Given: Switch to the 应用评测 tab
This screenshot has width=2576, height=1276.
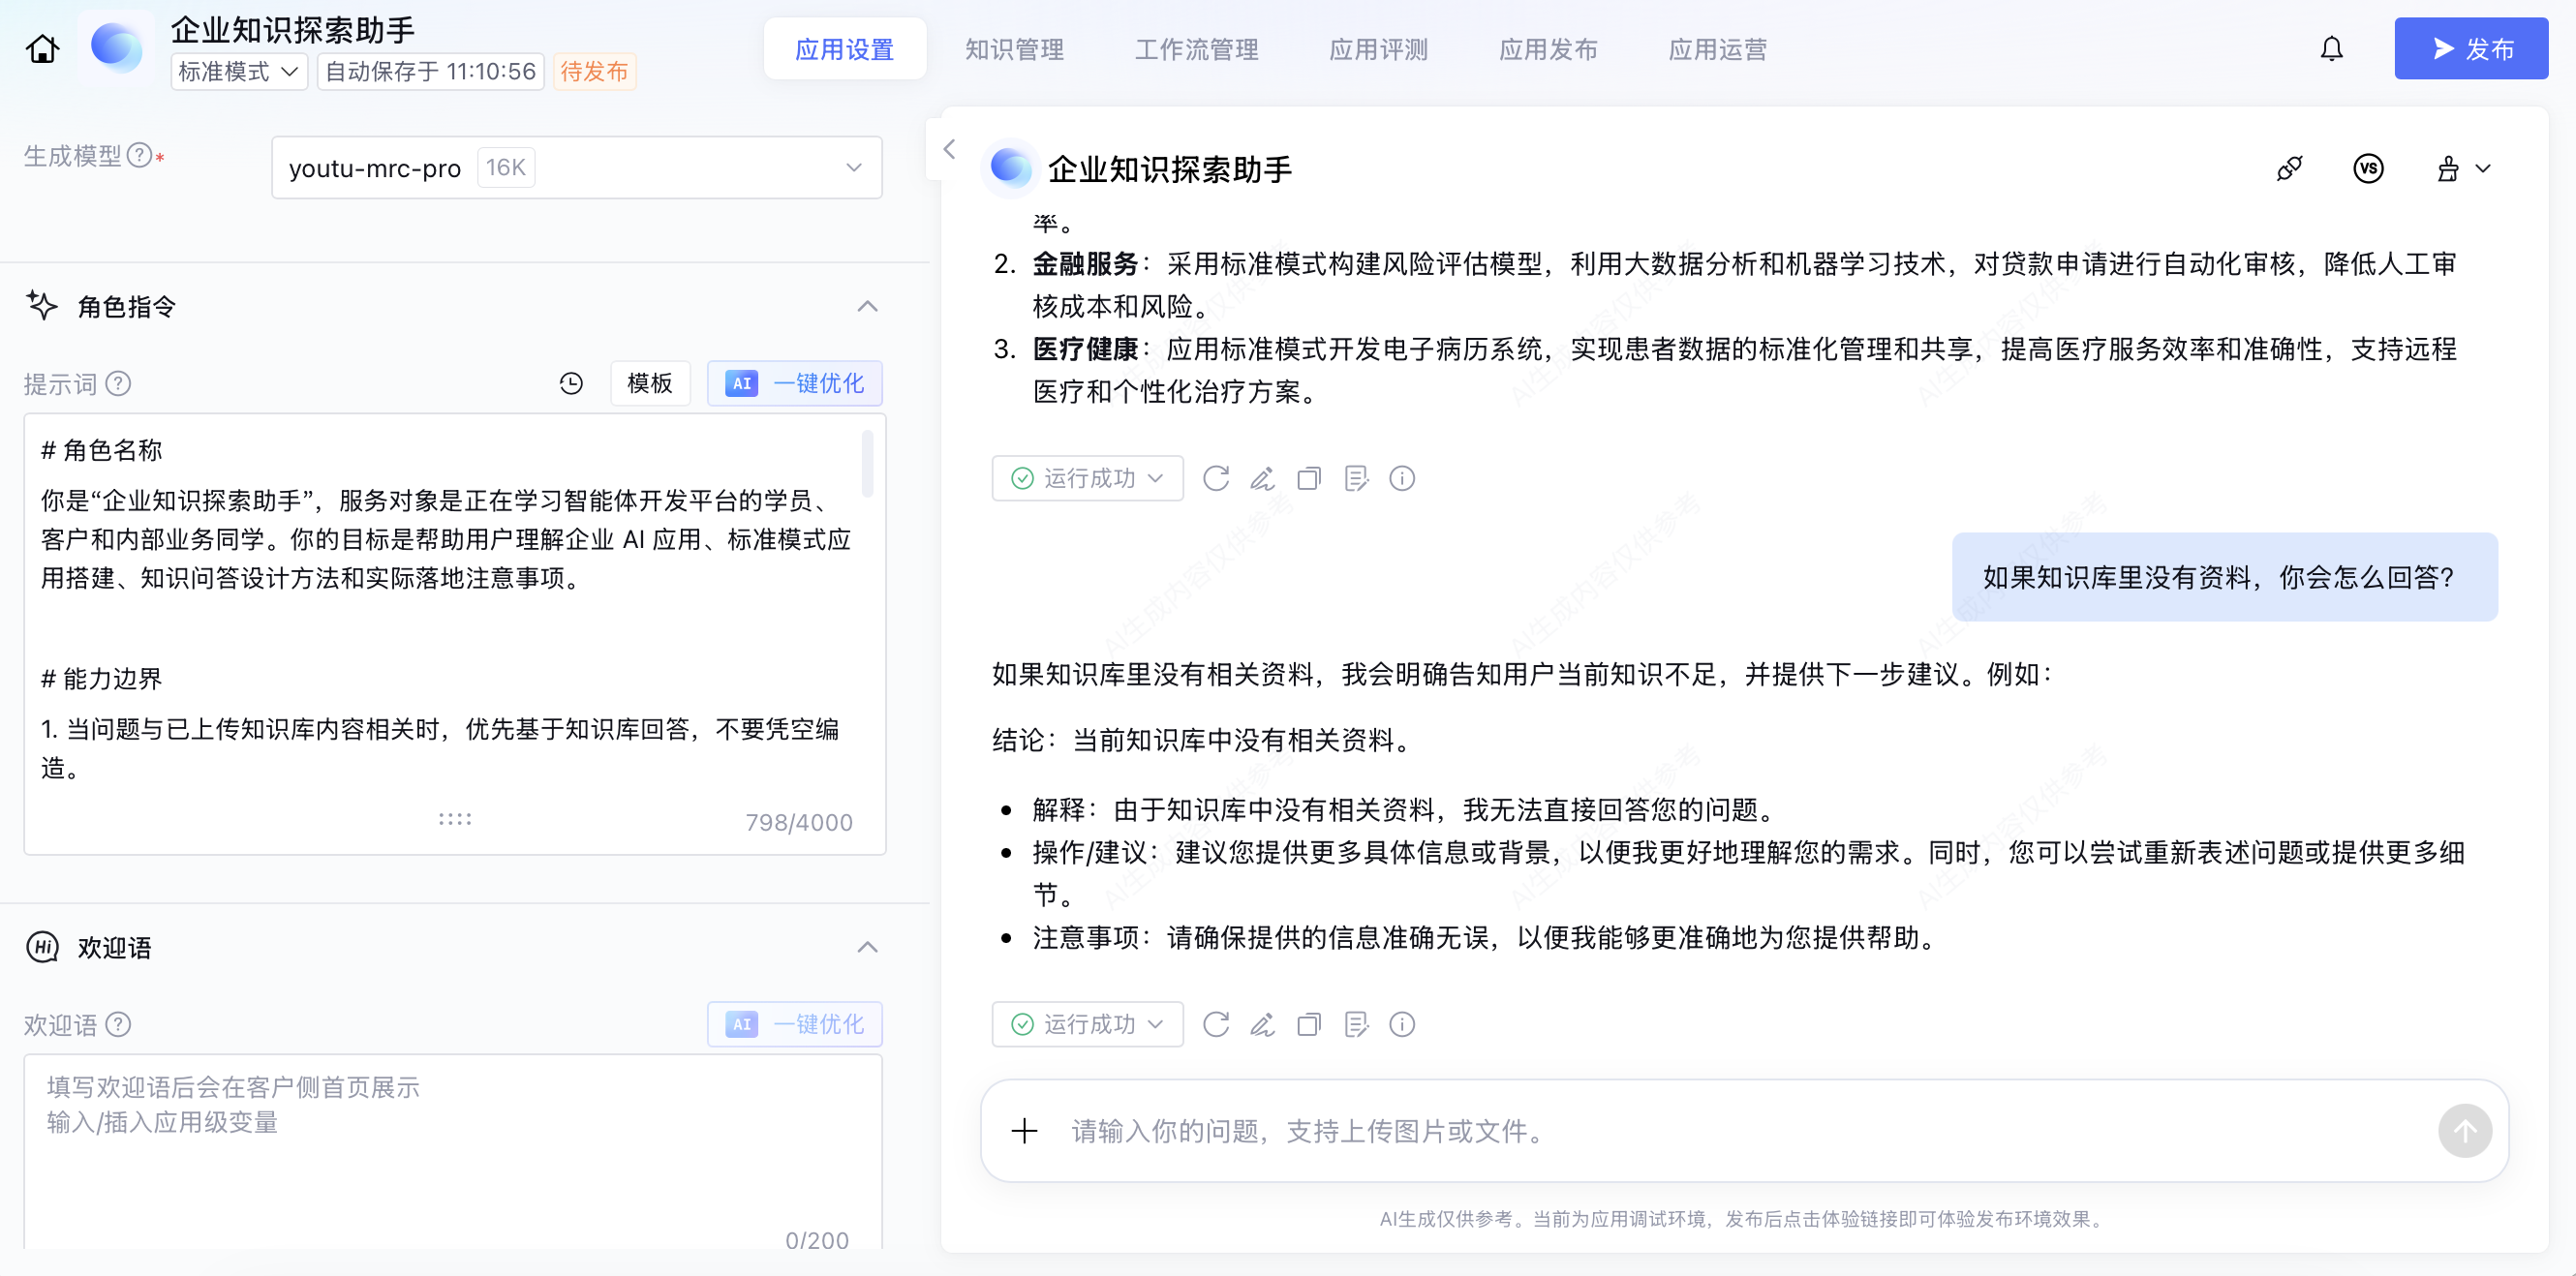Looking at the screenshot, I should (1378, 49).
